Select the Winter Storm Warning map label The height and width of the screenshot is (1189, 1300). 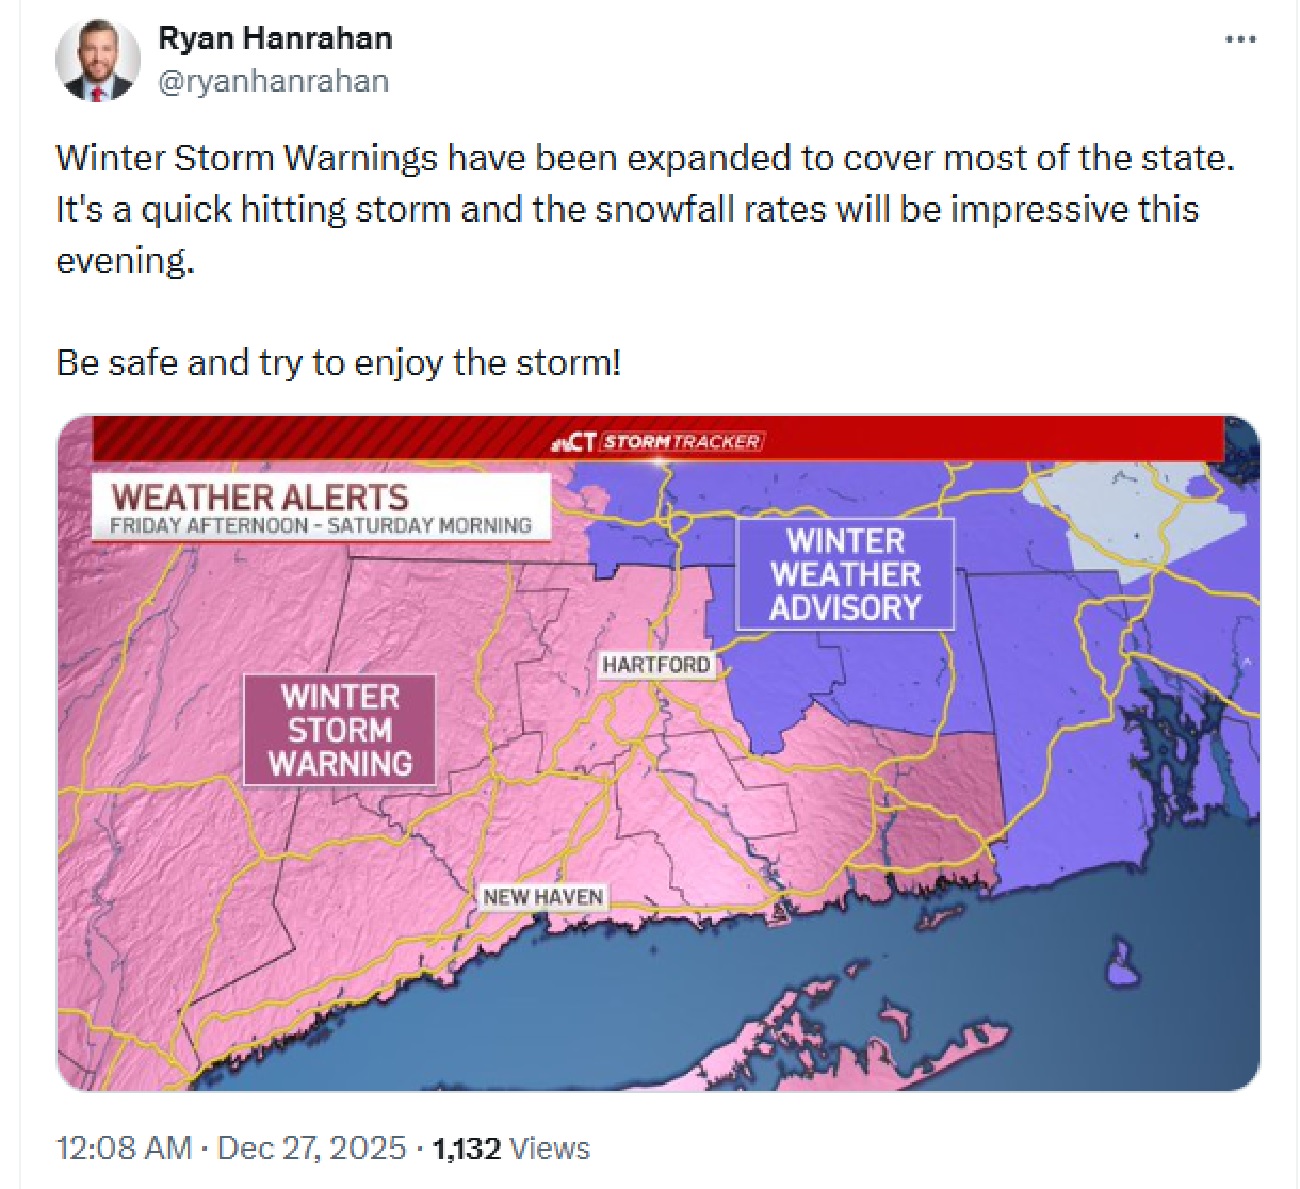[340, 730]
